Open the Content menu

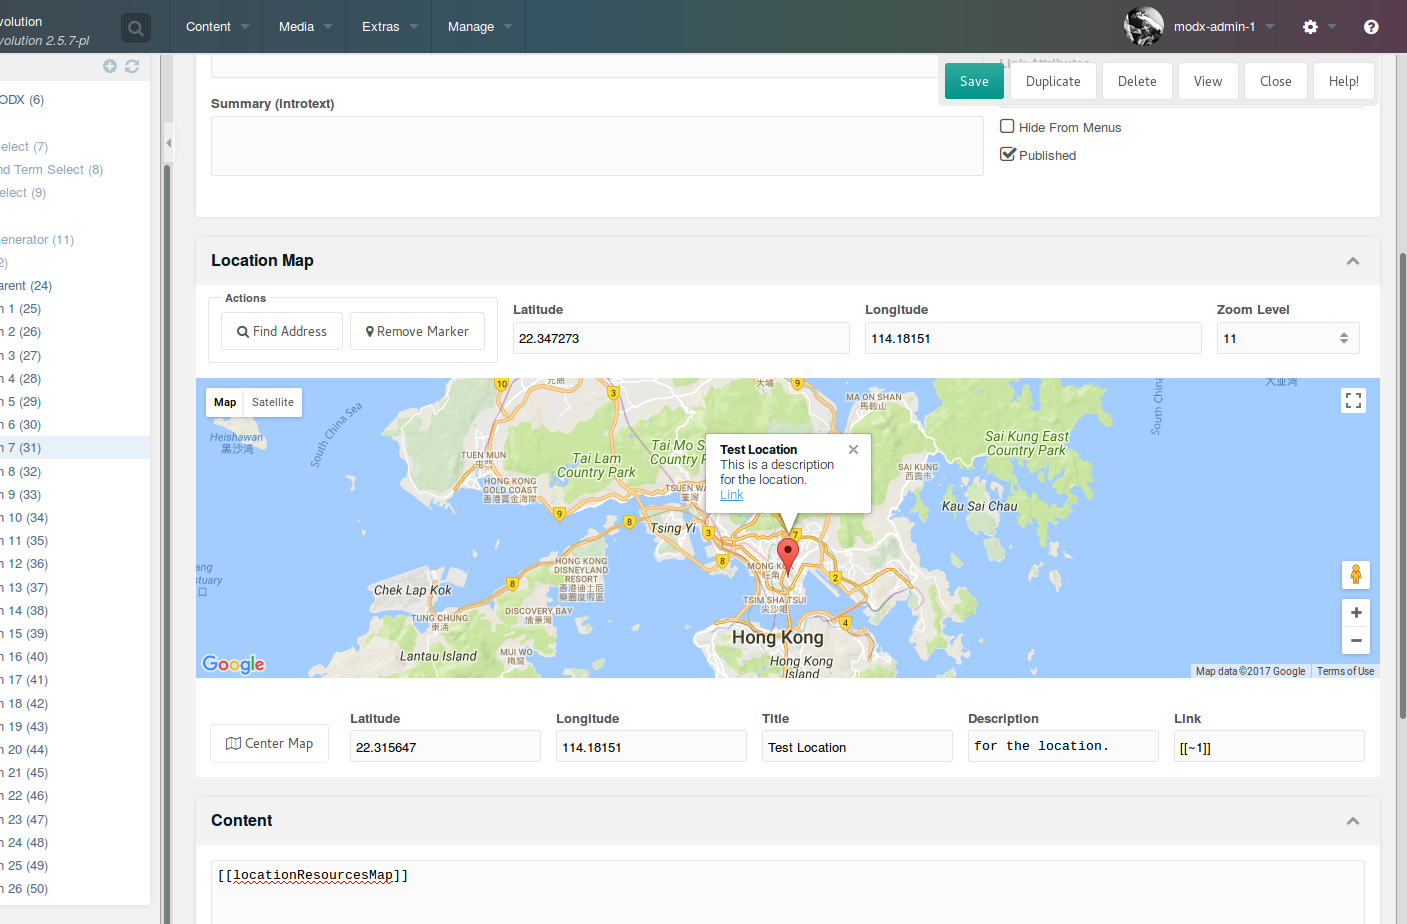point(217,27)
